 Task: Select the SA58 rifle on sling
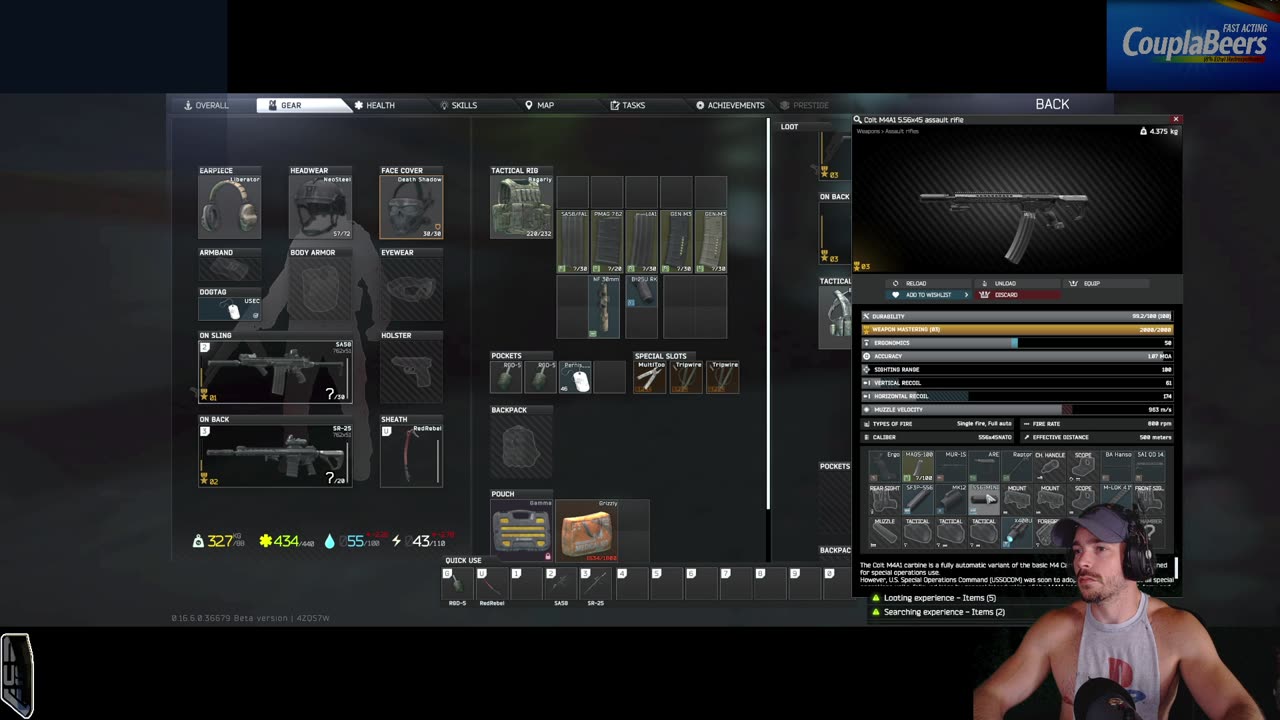pos(275,372)
